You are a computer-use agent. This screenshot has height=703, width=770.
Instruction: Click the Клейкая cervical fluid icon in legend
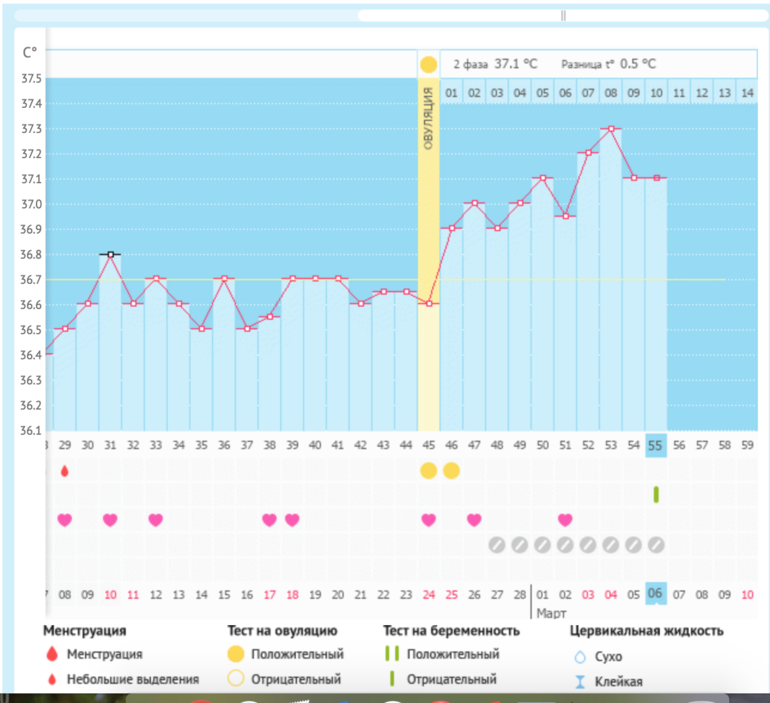pos(577,682)
